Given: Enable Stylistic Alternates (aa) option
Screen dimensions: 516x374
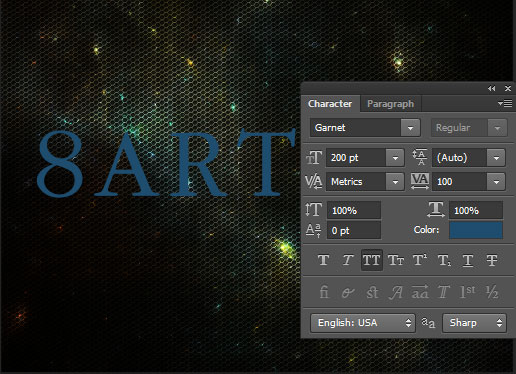Looking at the screenshot, I should point(420,292).
